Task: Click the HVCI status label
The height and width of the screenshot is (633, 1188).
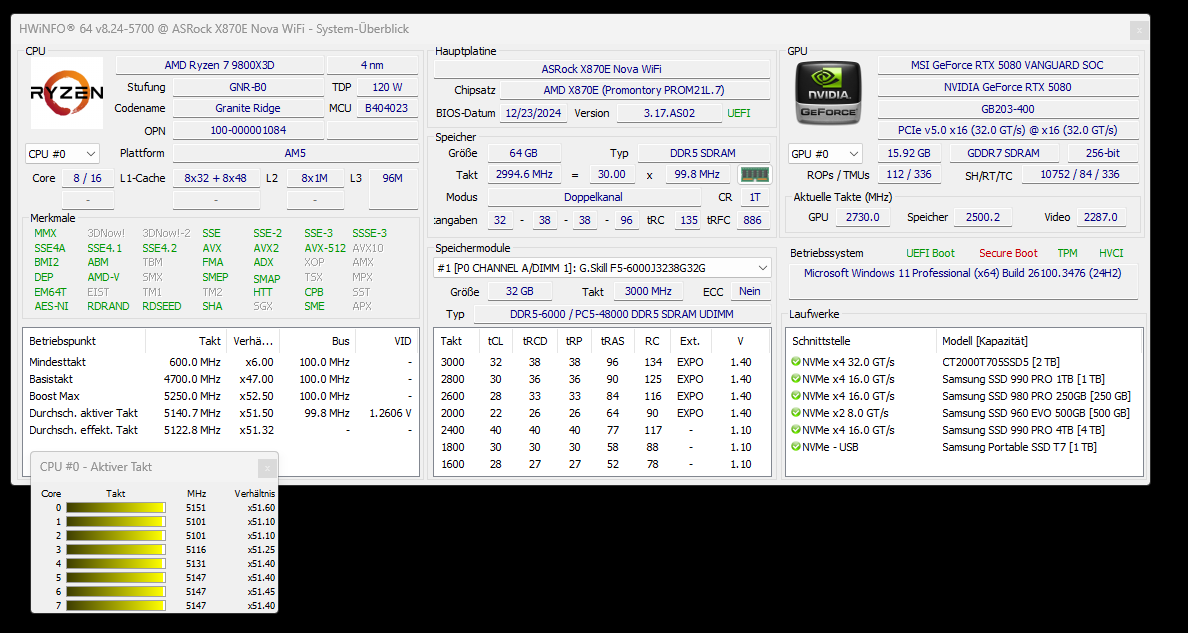Action: [x=1111, y=253]
